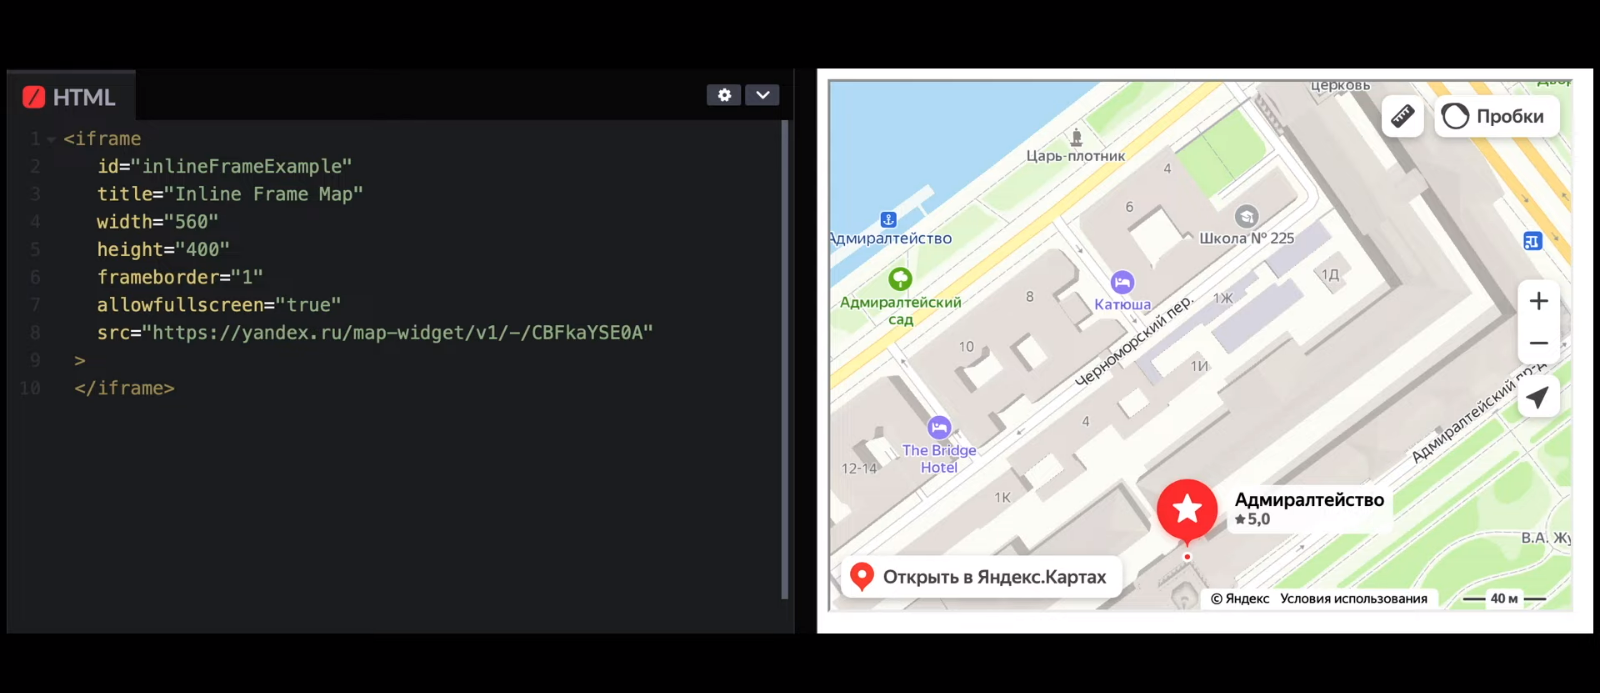The image size is (1600, 693).
Task: Click the title="Inline Frame Map" line
Action: (x=230, y=194)
